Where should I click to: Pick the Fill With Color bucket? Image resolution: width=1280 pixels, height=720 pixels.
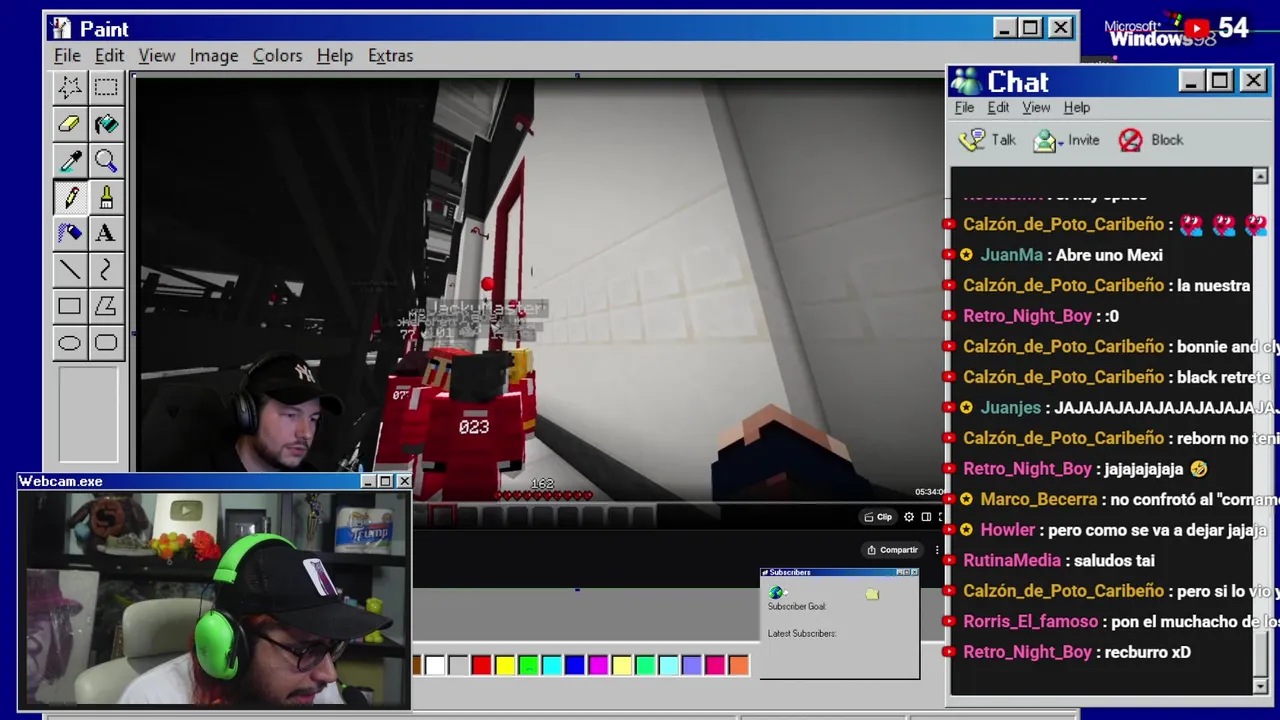point(105,124)
